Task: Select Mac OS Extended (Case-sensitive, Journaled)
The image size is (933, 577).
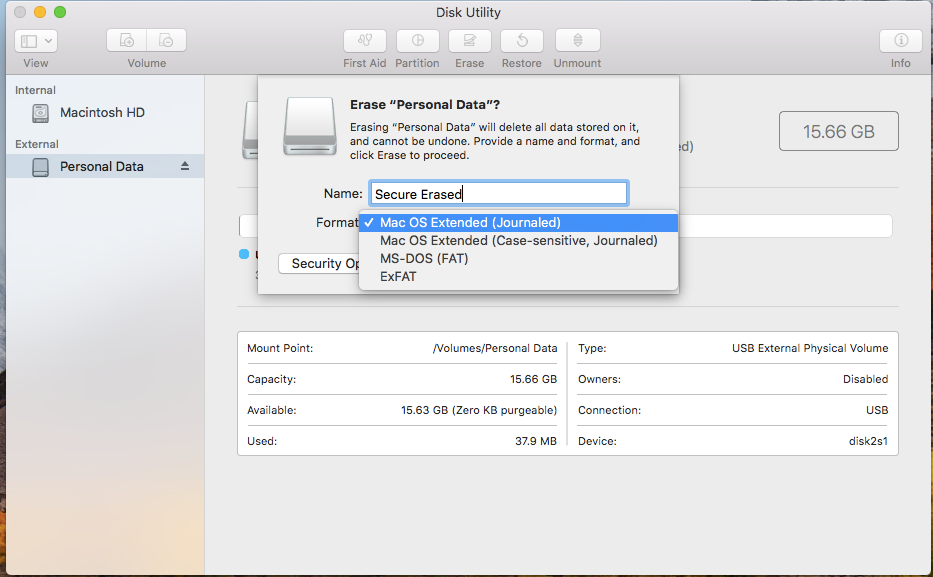Action: pyautogui.click(x=518, y=240)
